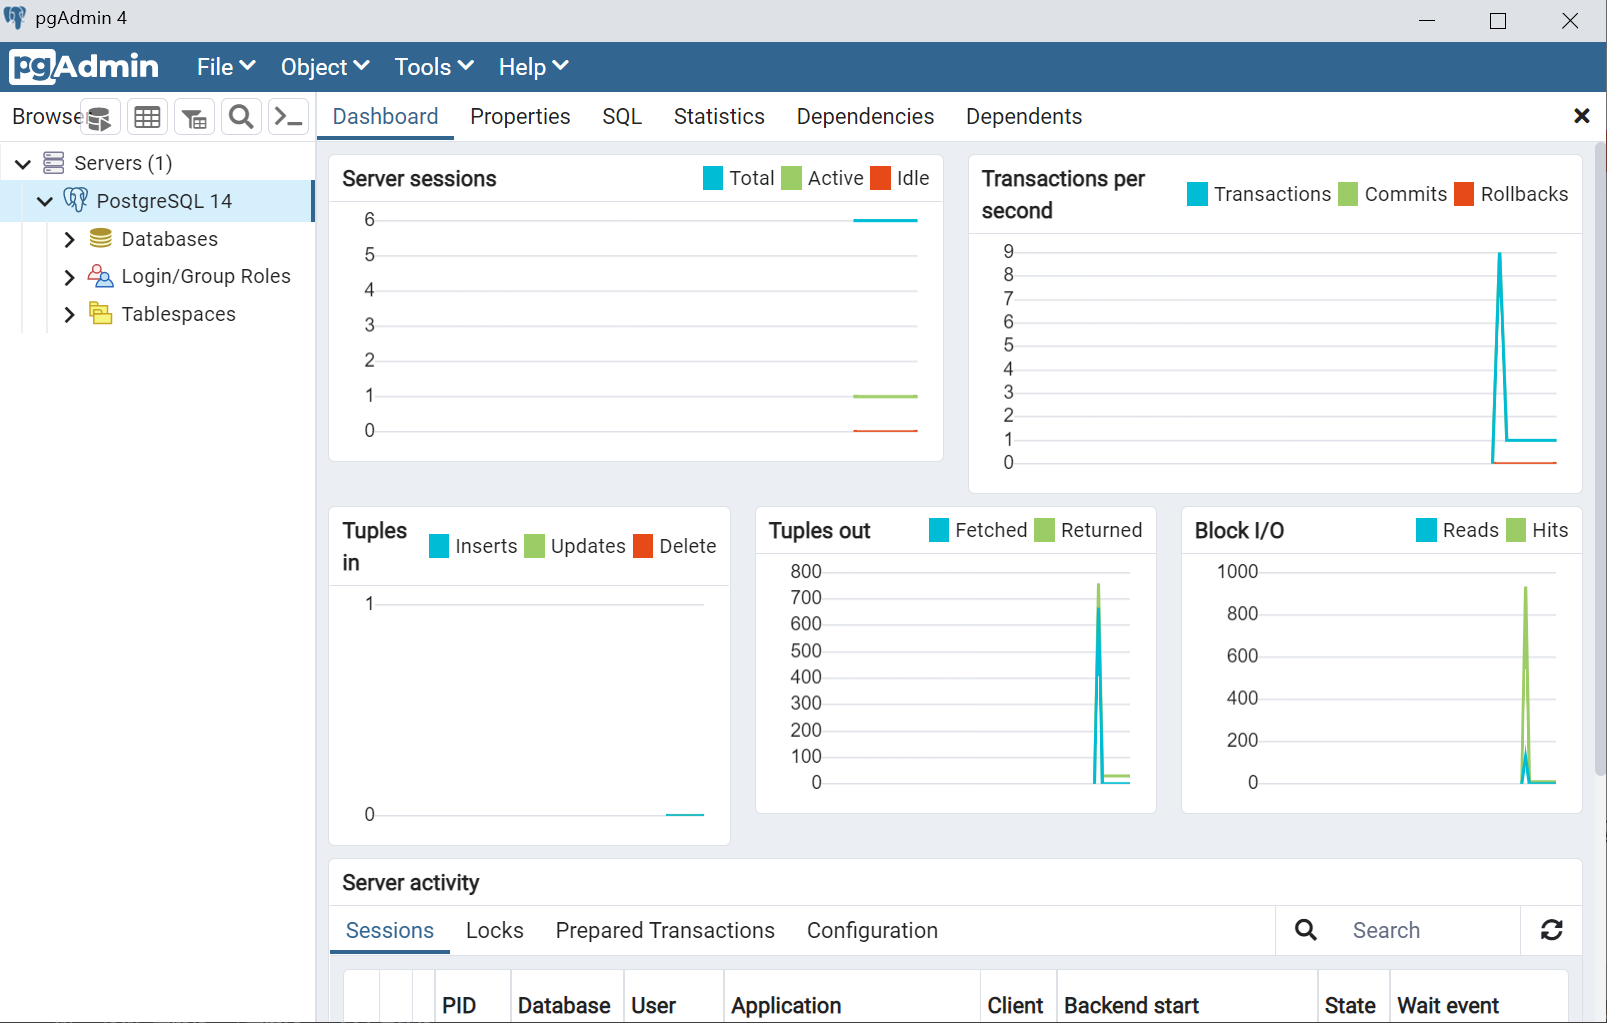This screenshot has height=1023, width=1607.
Task: Open the Object menu
Action: point(325,67)
